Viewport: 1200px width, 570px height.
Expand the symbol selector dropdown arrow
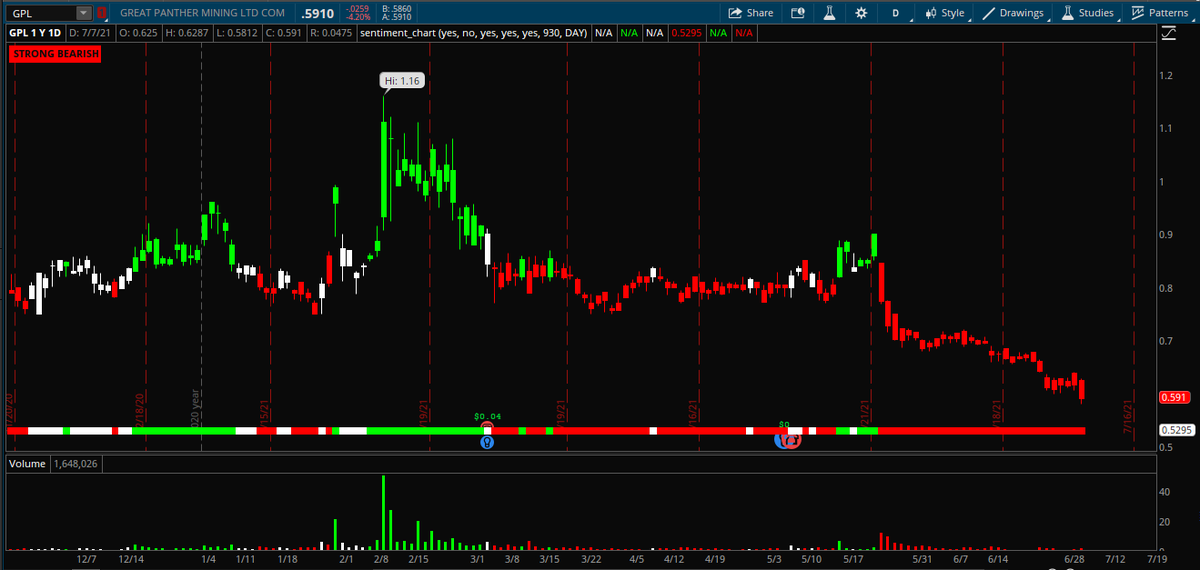pyautogui.click(x=84, y=13)
